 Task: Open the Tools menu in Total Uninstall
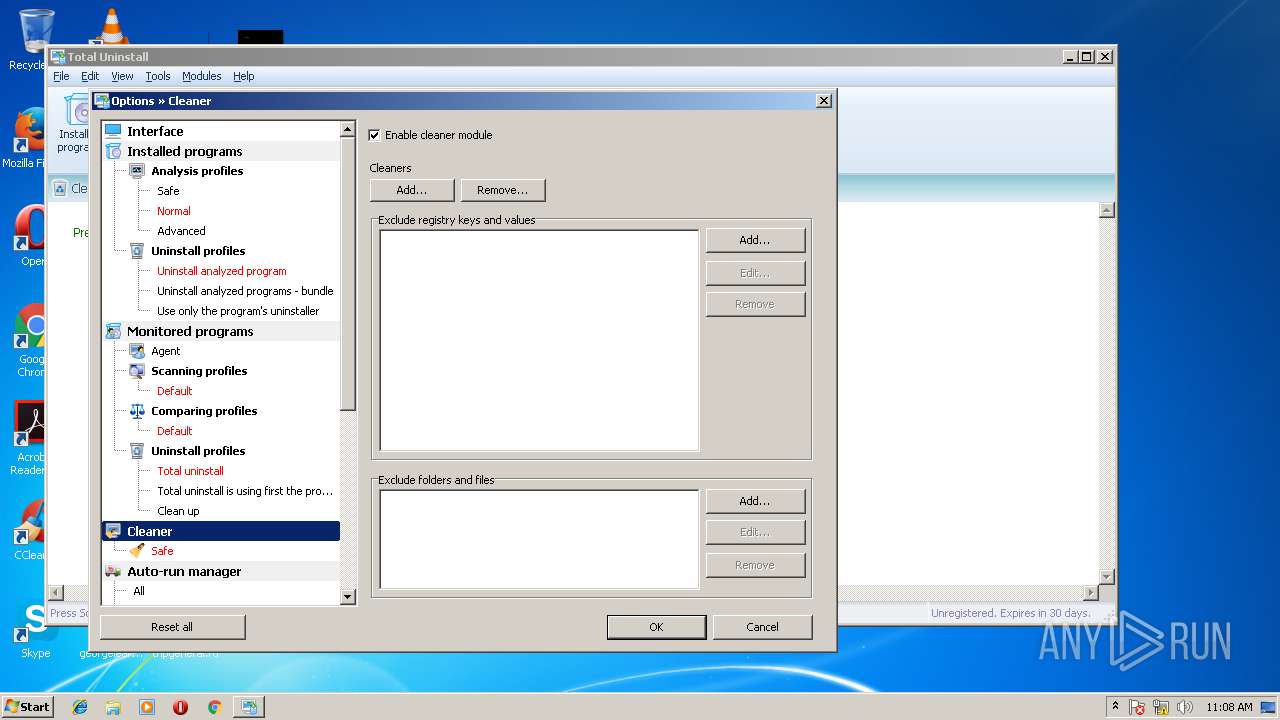pyautogui.click(x=158, y=76)
